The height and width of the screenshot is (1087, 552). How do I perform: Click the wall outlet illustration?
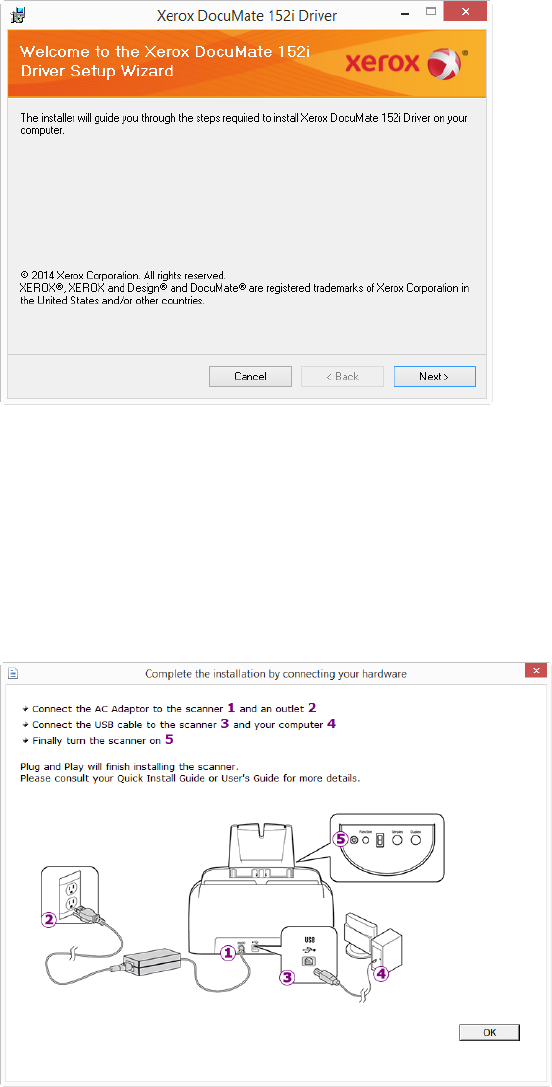71,895
